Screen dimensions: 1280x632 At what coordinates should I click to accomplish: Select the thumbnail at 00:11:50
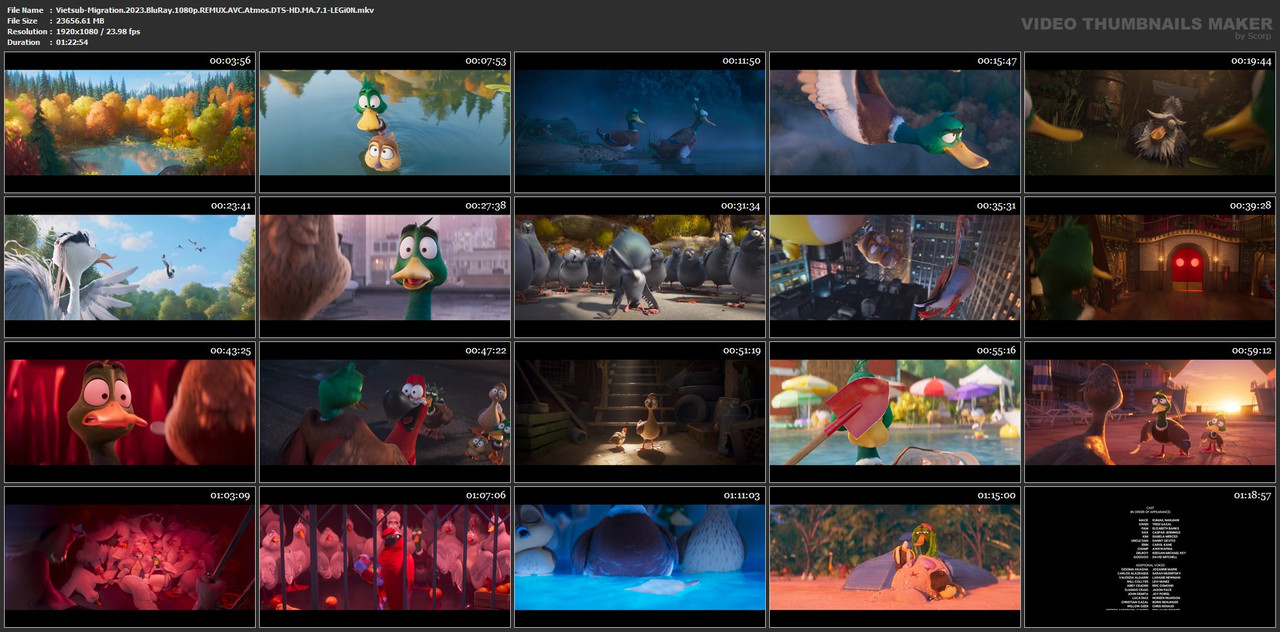click(x=640, y=122)
